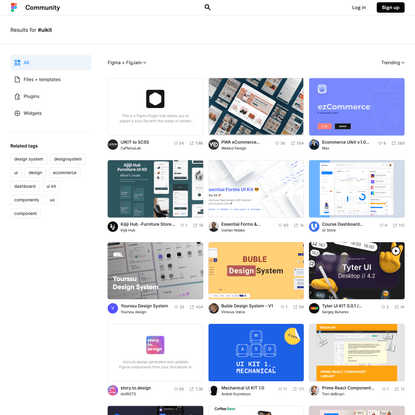Open the Essential Forms UI Kit thumbnail
Viewport: 415px width, 415px height.
click(x=256, y=189)
